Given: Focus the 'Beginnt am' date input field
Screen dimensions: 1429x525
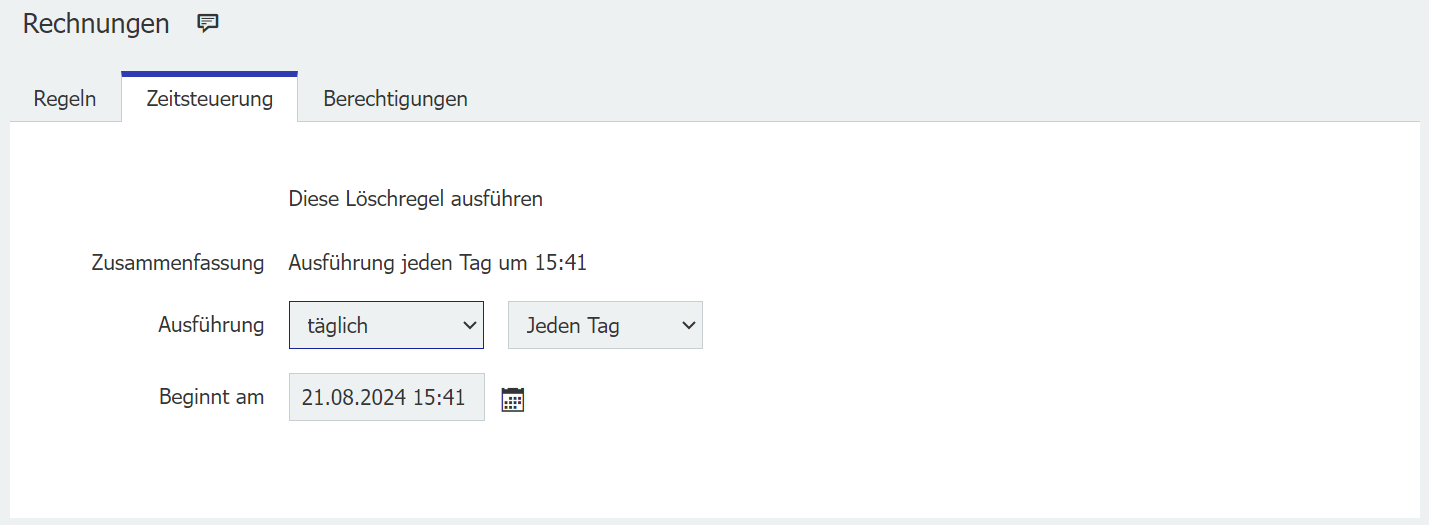Looking at the screenshot, I should click(x=386, y=398).
